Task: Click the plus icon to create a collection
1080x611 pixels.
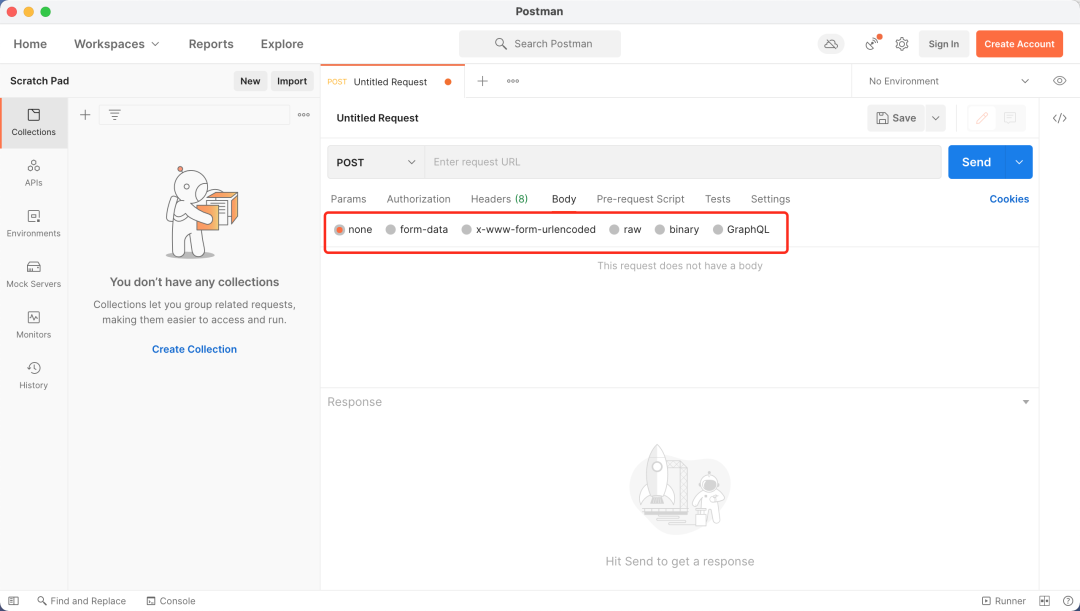Action: [85, 115]
